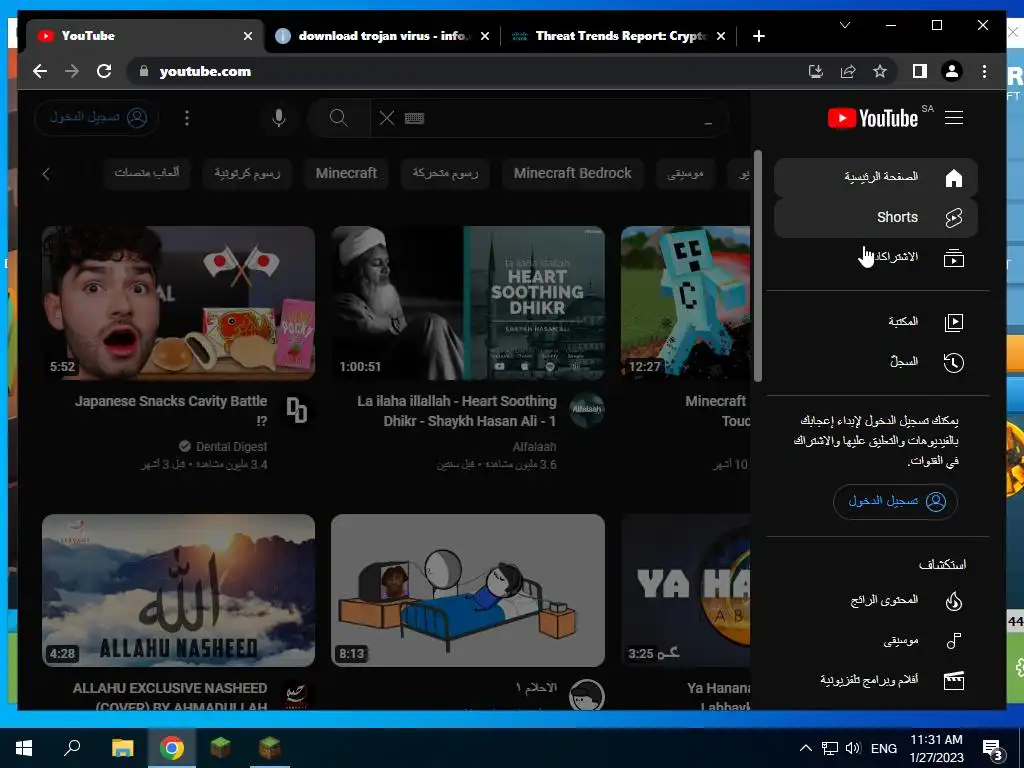Open the Dental Digest channel name
This screenshot has height=768, width=1024.
point(231,447)
